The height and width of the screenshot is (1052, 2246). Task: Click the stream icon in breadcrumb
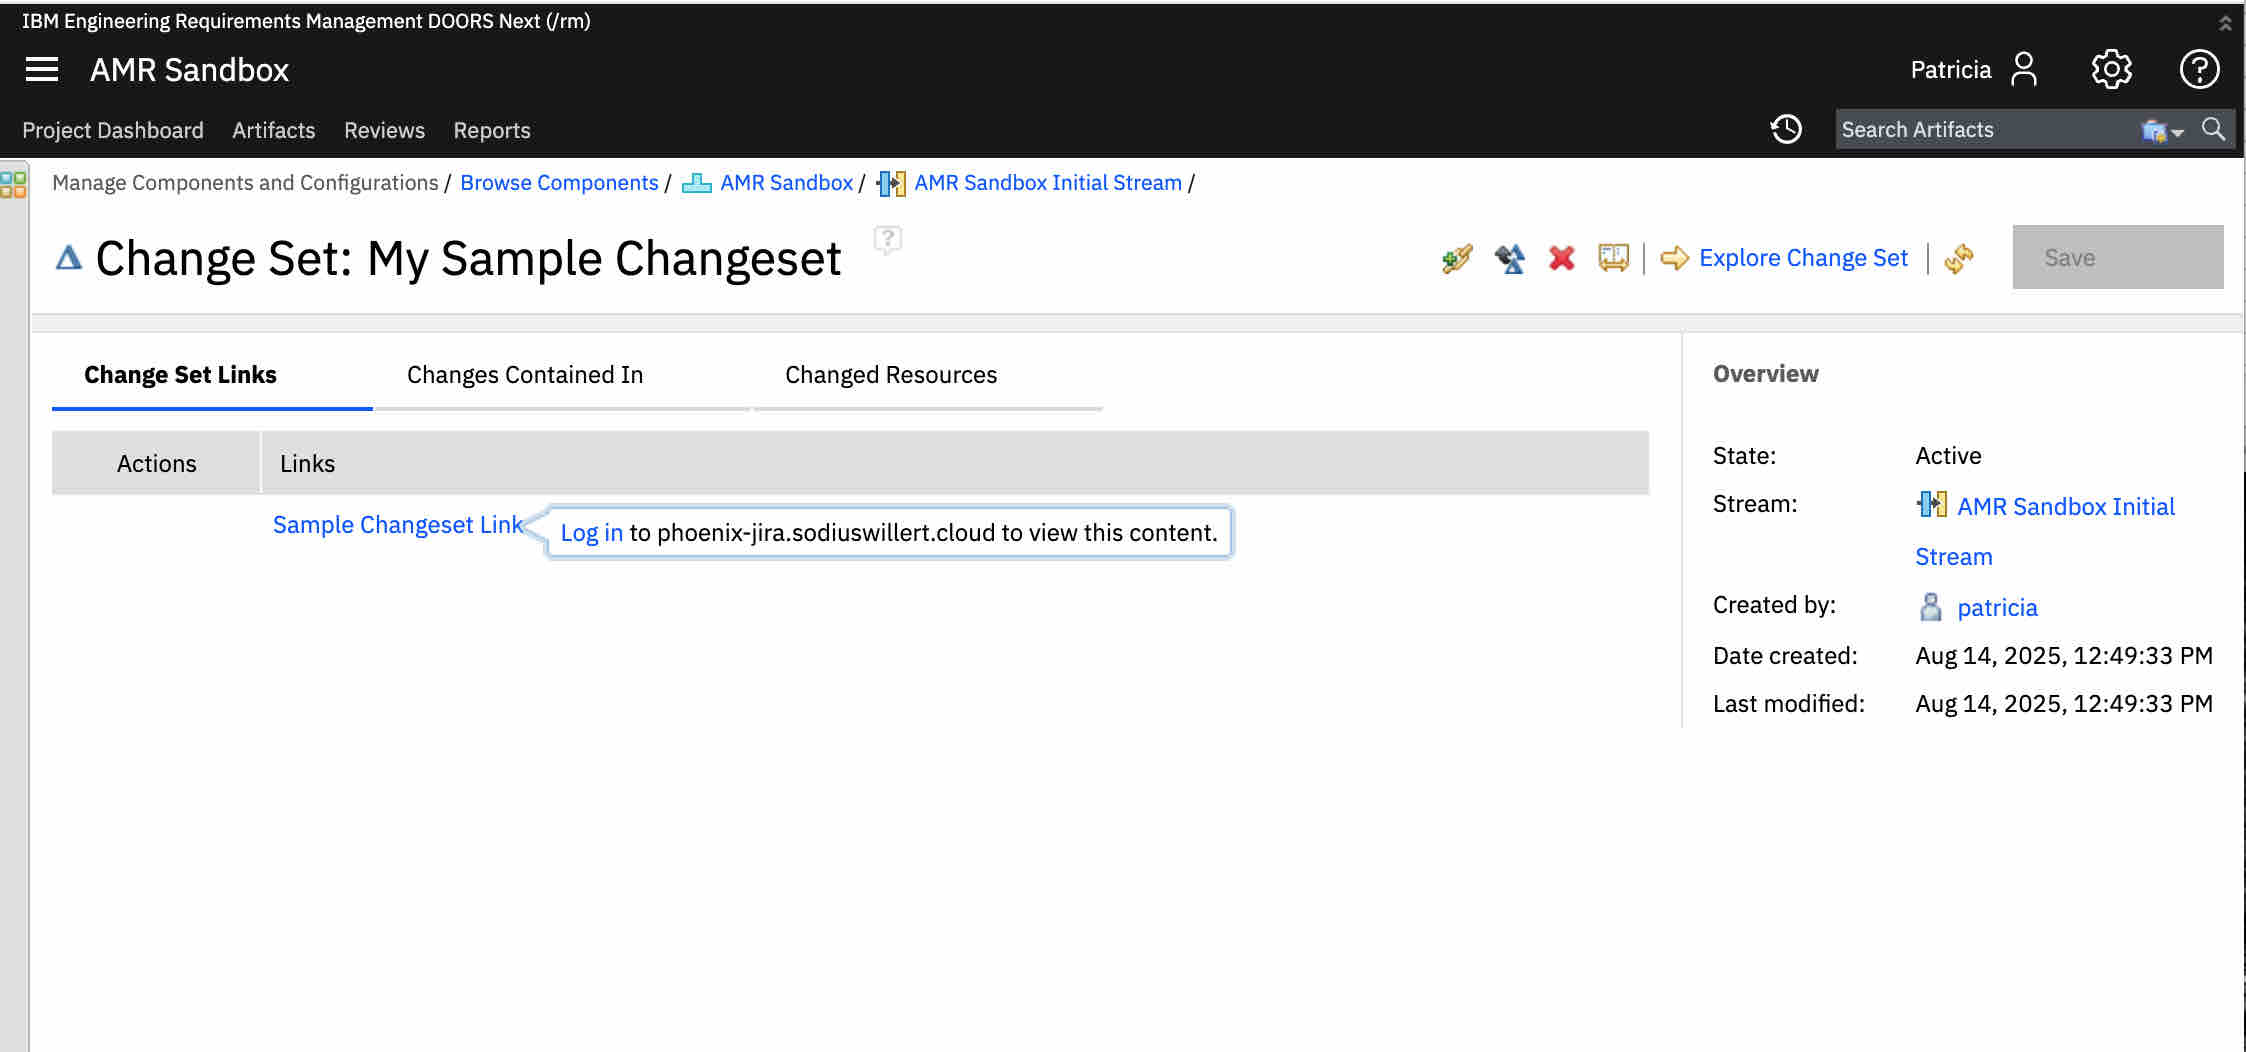pos(891,183)
